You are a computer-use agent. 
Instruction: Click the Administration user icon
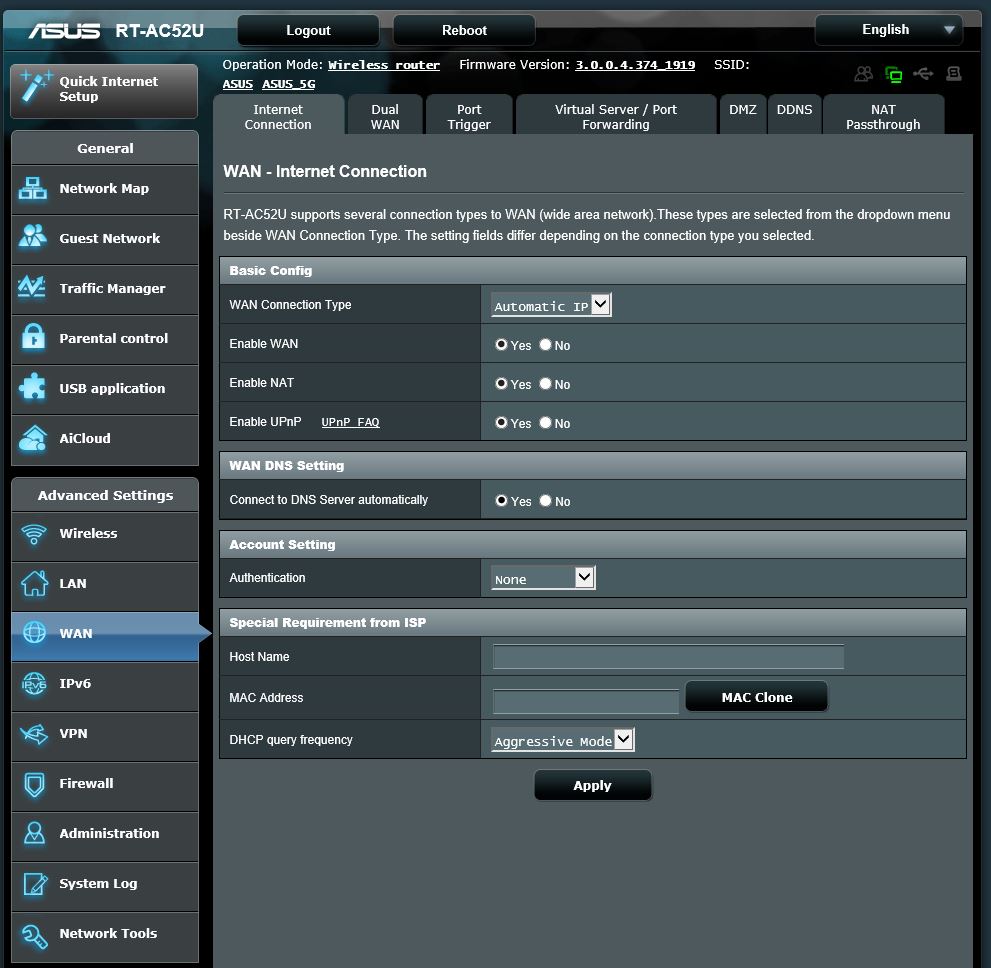tap(34, 833)
